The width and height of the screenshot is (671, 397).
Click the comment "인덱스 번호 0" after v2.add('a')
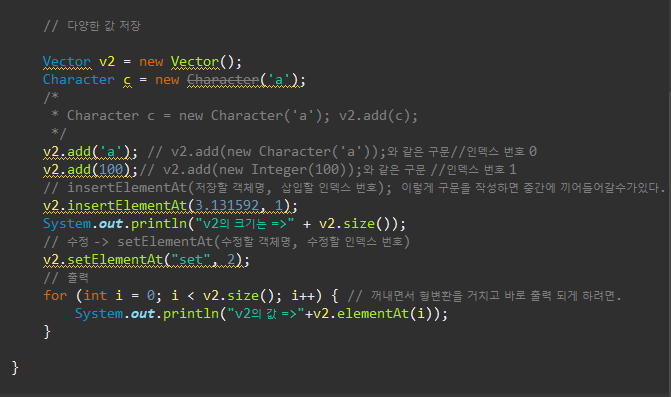coord(502,151)
